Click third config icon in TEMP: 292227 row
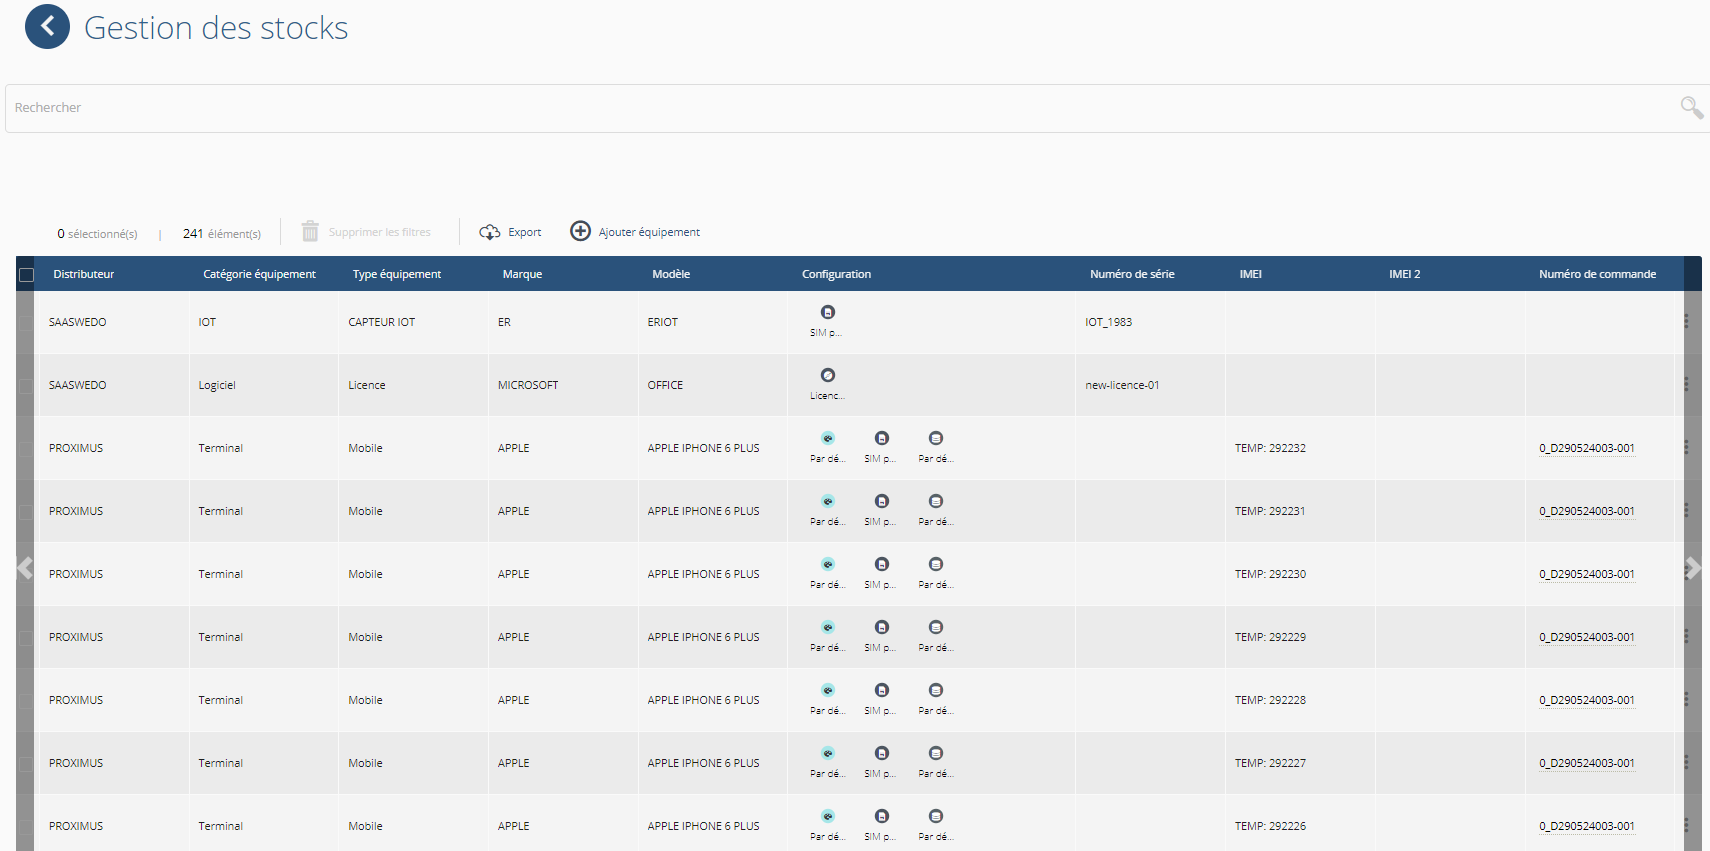 tap(936, 753)
